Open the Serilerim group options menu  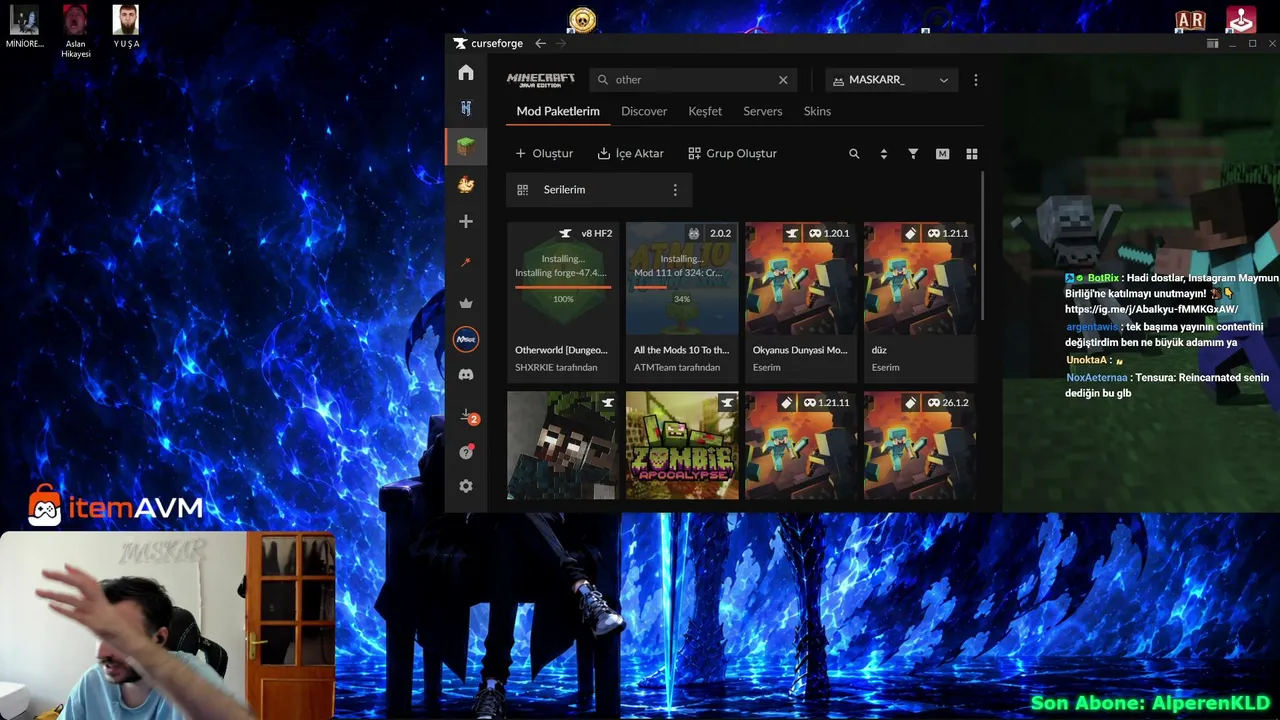675,190
